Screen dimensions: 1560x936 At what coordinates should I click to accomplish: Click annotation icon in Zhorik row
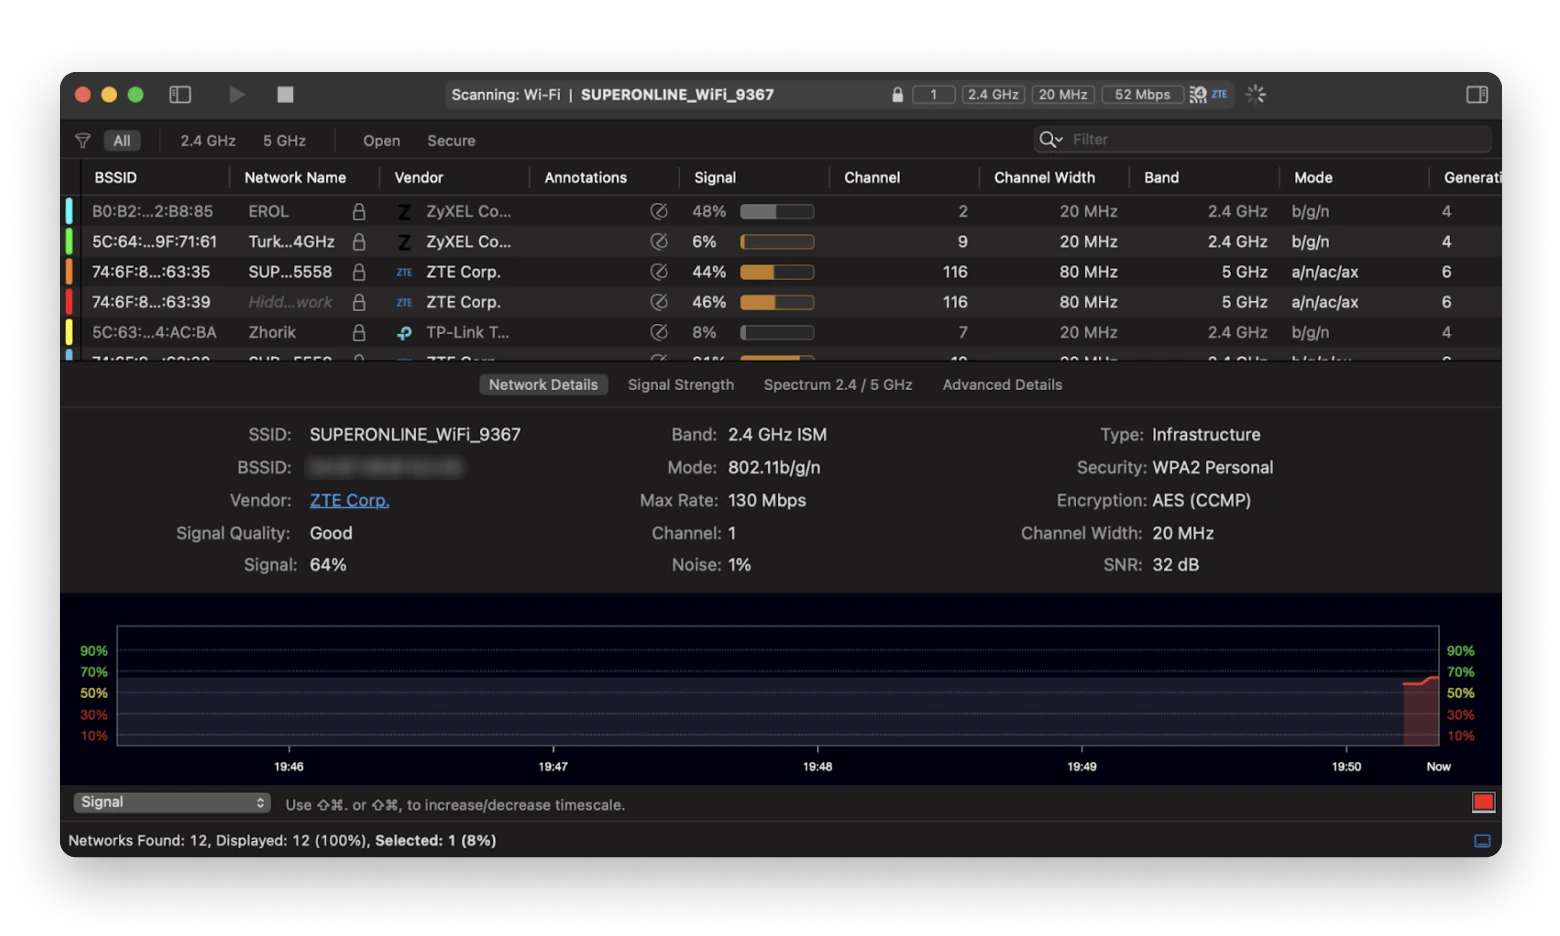[658, 331]
